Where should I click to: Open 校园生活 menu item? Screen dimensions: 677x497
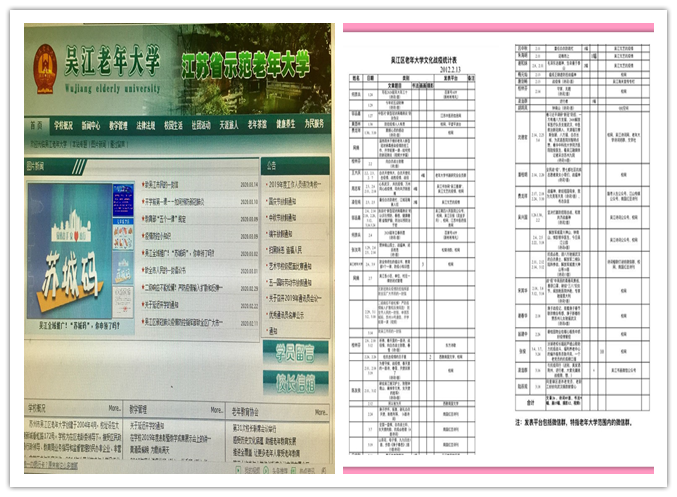173,125
